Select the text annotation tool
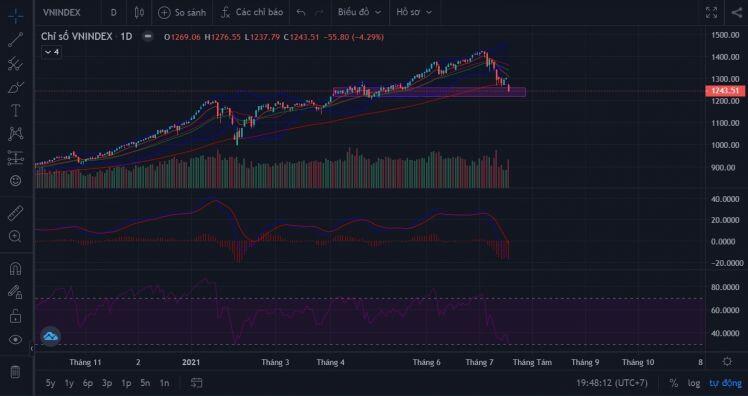 (15, 111)
